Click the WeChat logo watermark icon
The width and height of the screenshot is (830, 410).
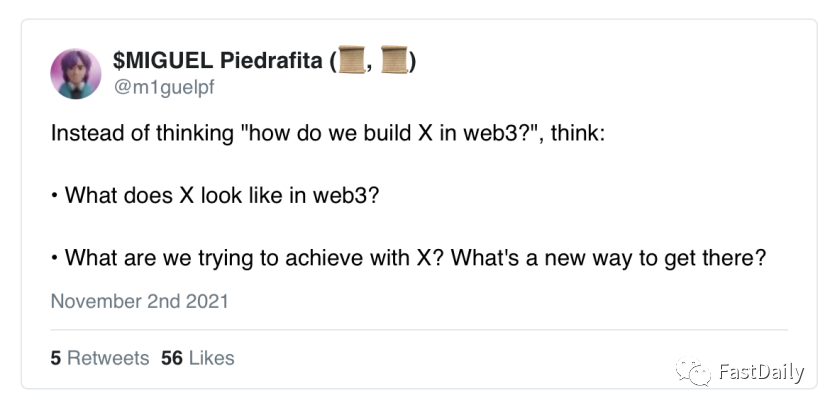coord(693,372)
